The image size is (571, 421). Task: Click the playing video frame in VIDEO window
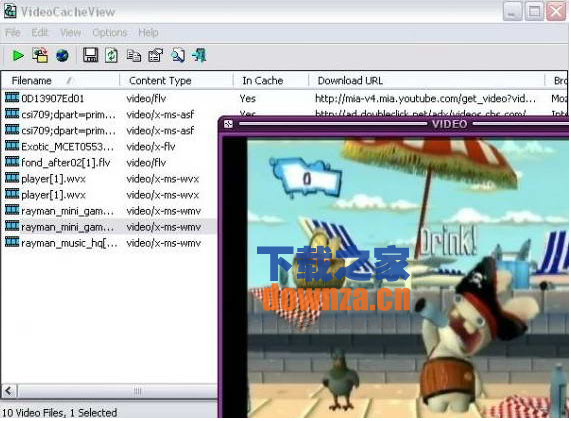tap(408, 279)
